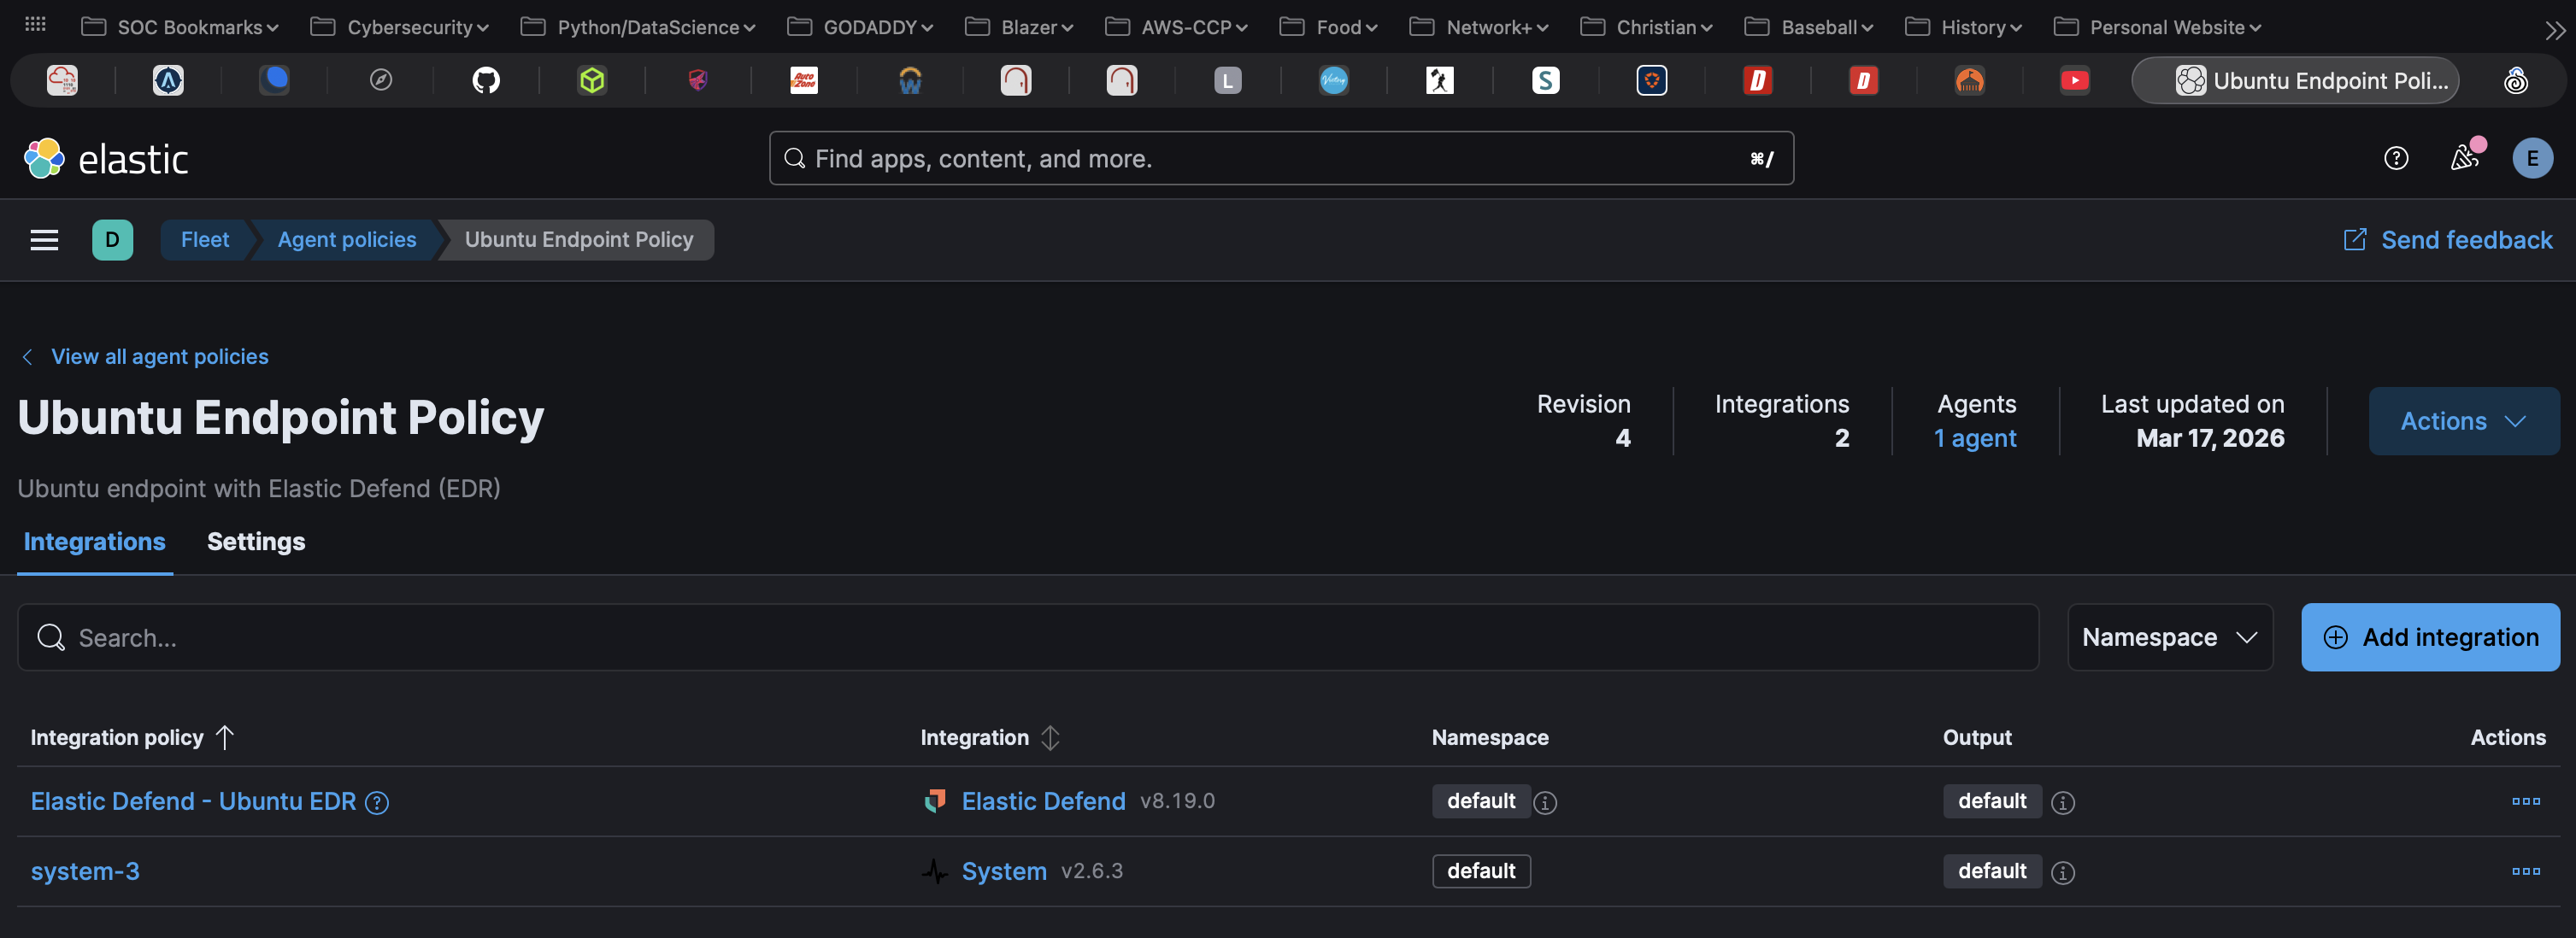
Task: Open the AutoZone tab icon
Action: click(804, 80)
